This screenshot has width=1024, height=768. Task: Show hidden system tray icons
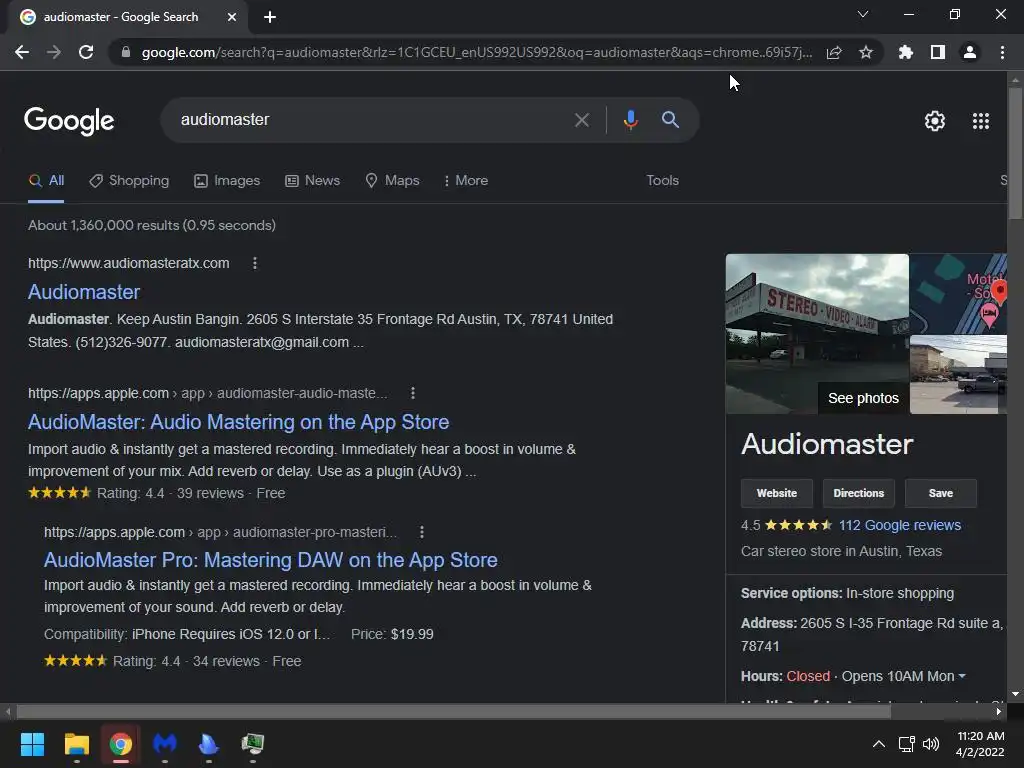pyautogui.click(x=879, y=744)
